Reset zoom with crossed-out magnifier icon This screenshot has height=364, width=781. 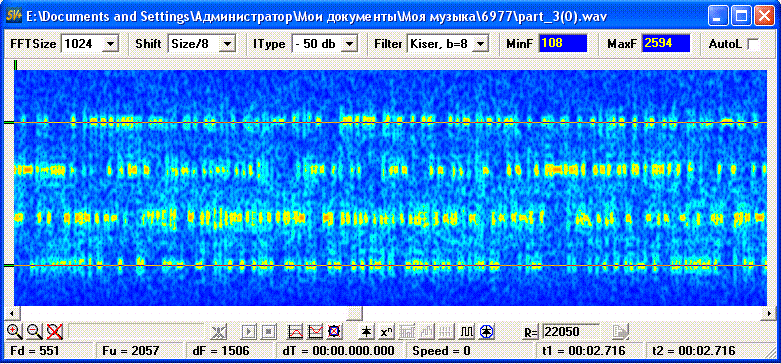53,330
